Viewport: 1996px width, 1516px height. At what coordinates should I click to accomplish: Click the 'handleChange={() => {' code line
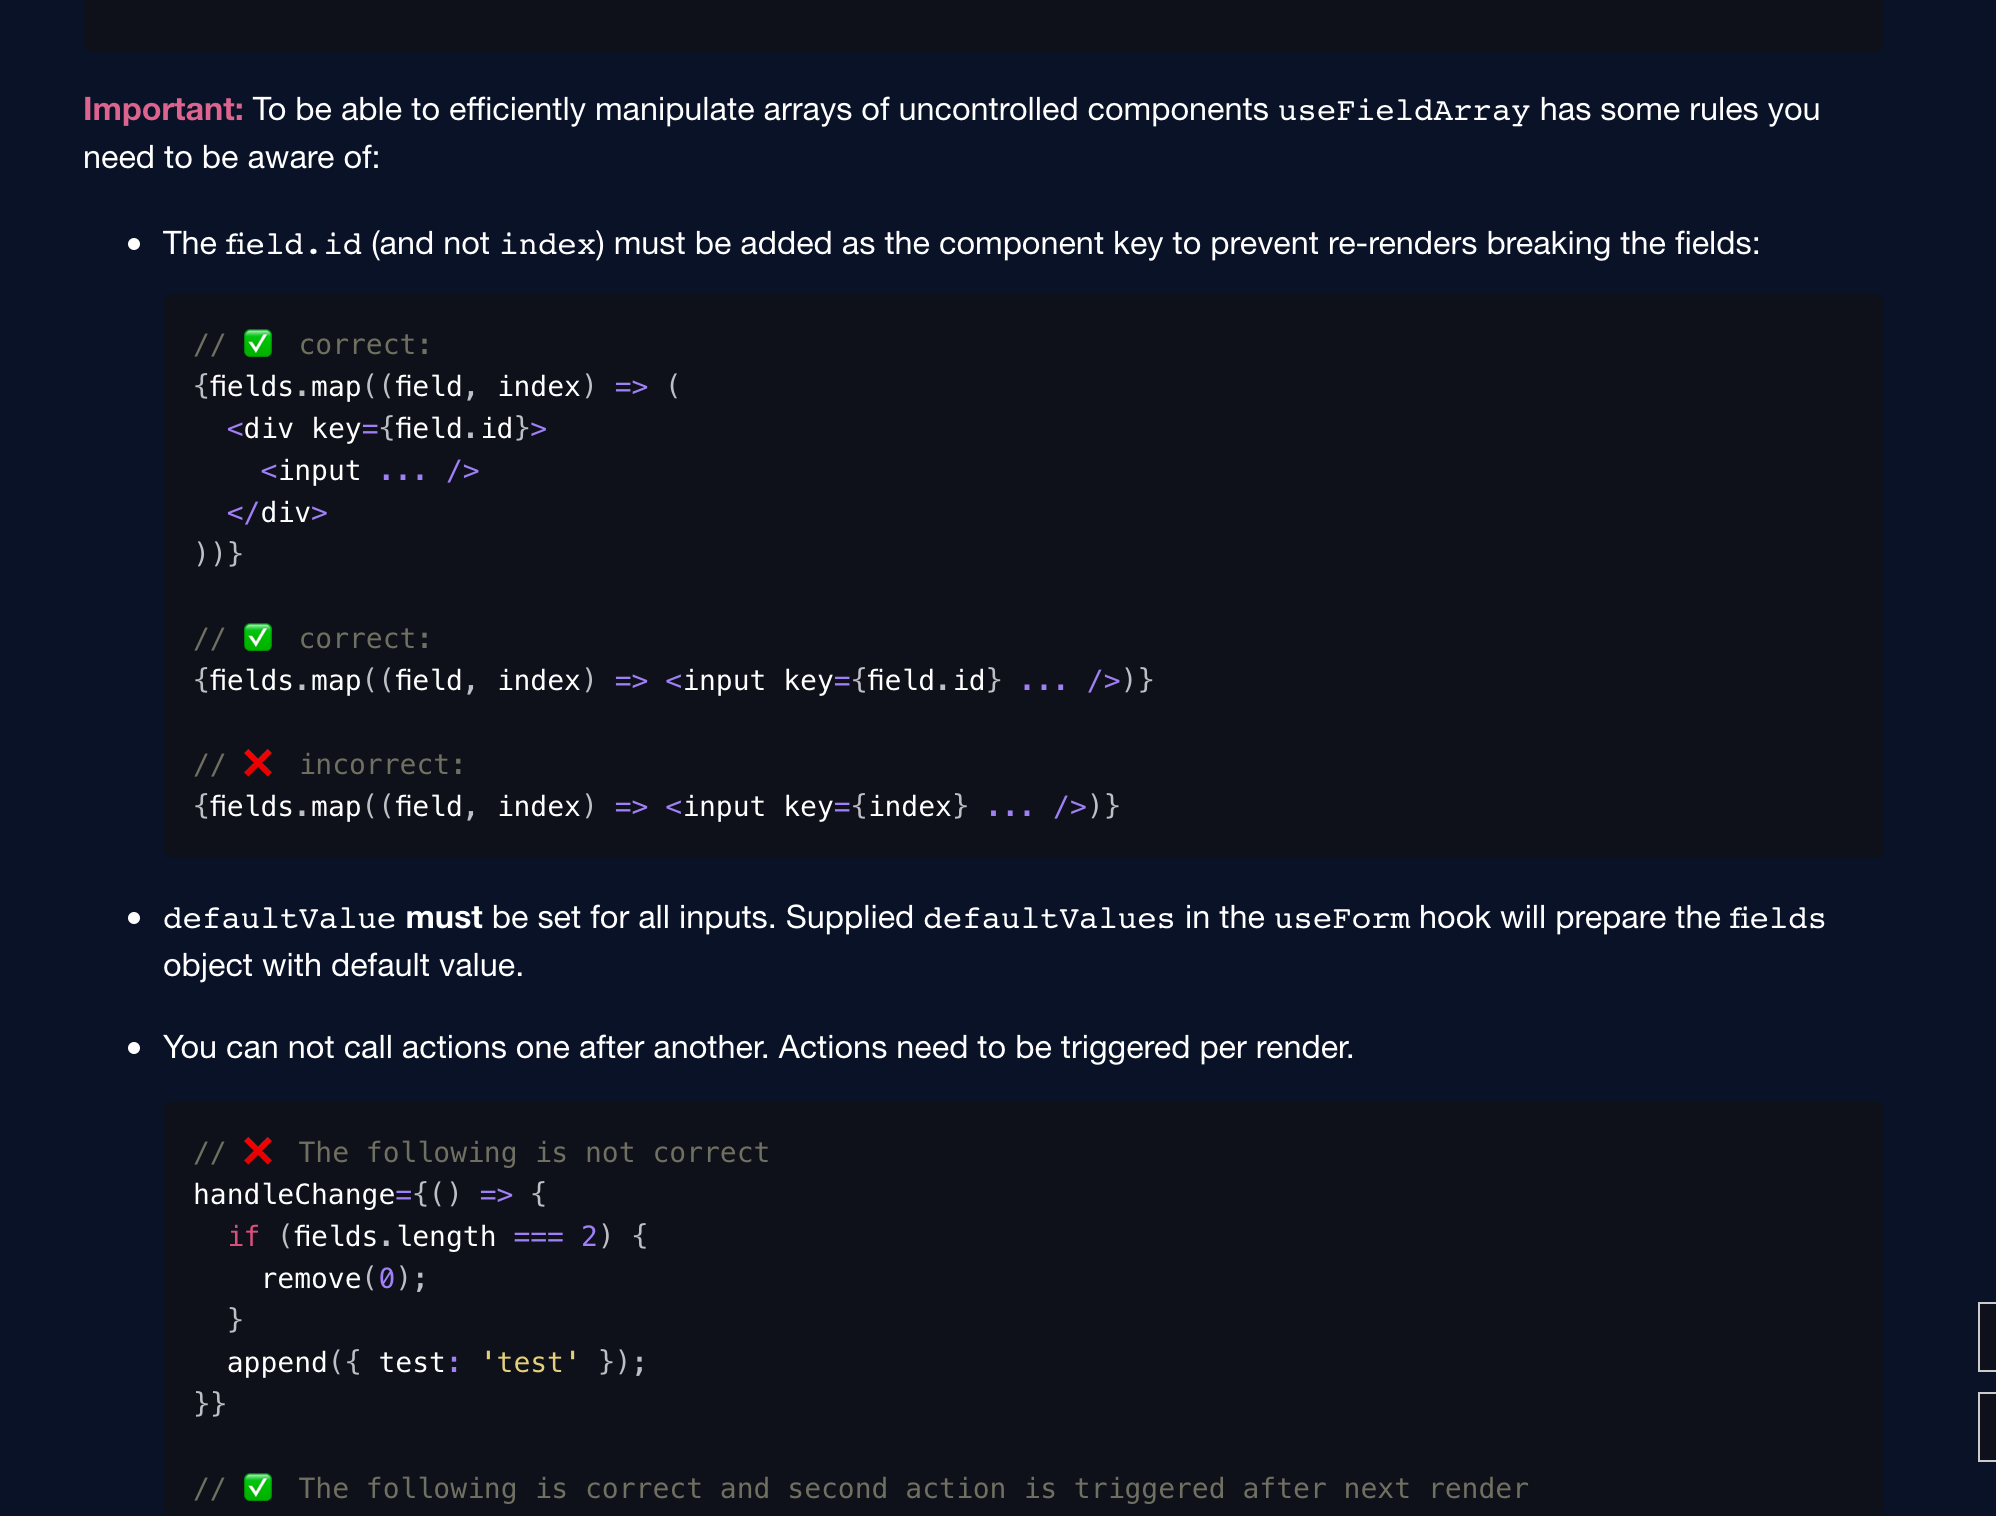tap(370, 1195)
